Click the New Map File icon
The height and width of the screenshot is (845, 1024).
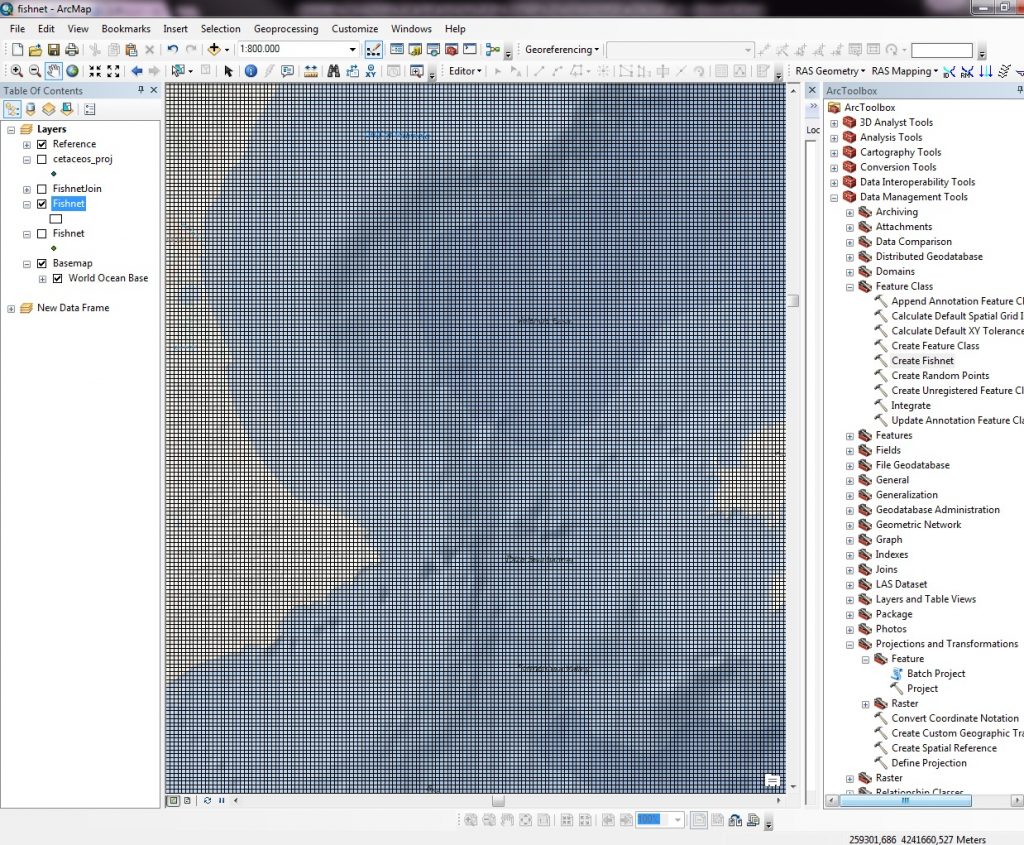18,50
